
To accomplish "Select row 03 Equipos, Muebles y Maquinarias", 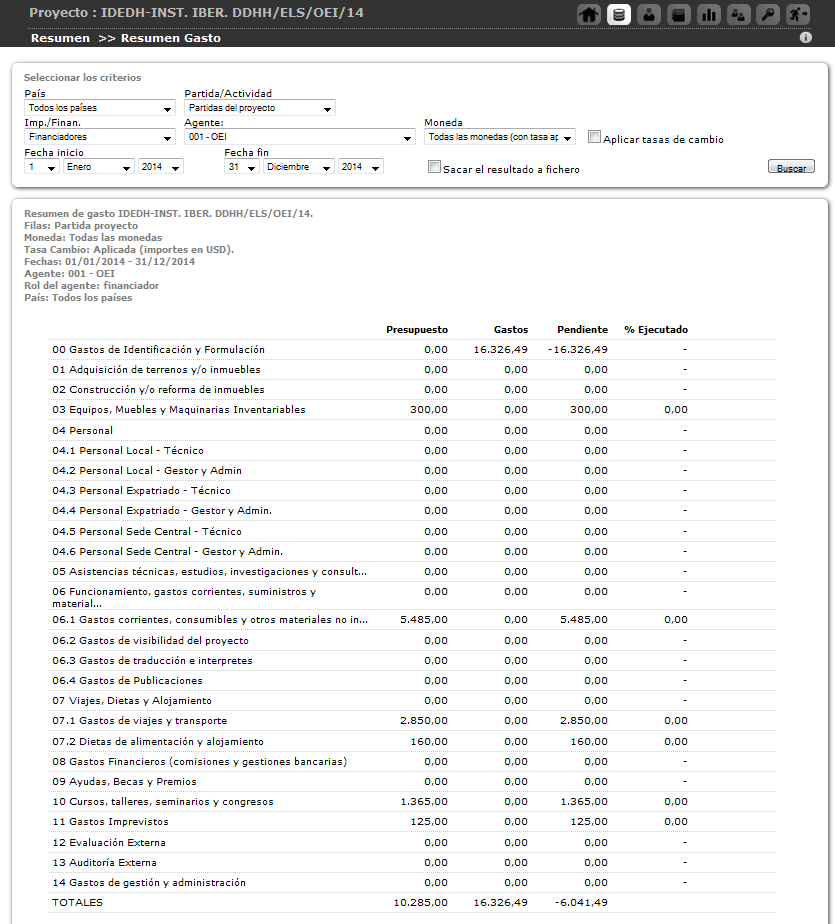I will pyautogui.click(x=412, y=410).
